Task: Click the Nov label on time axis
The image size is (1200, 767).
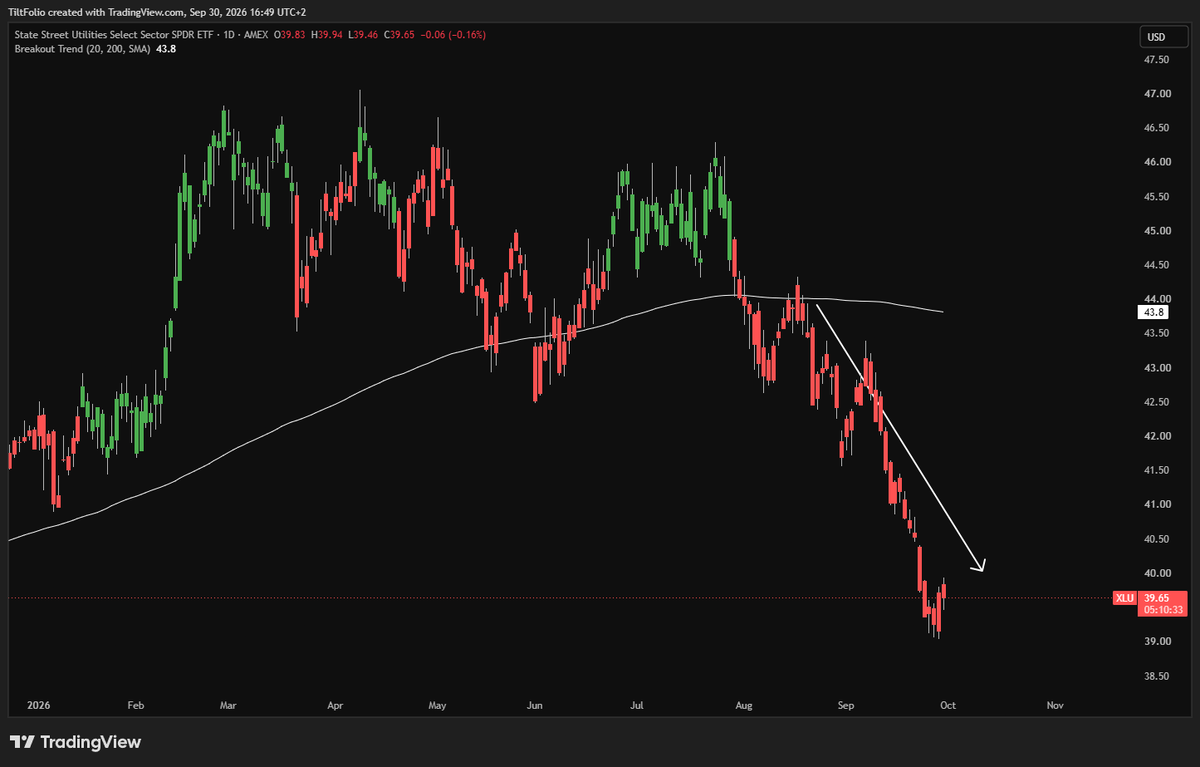Action: click(1055, 705)
